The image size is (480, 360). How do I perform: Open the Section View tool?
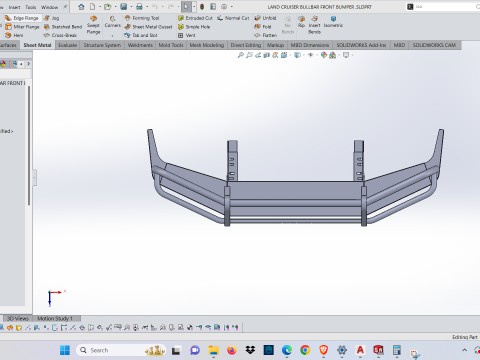pyautogui.click(x=266, y=55)
